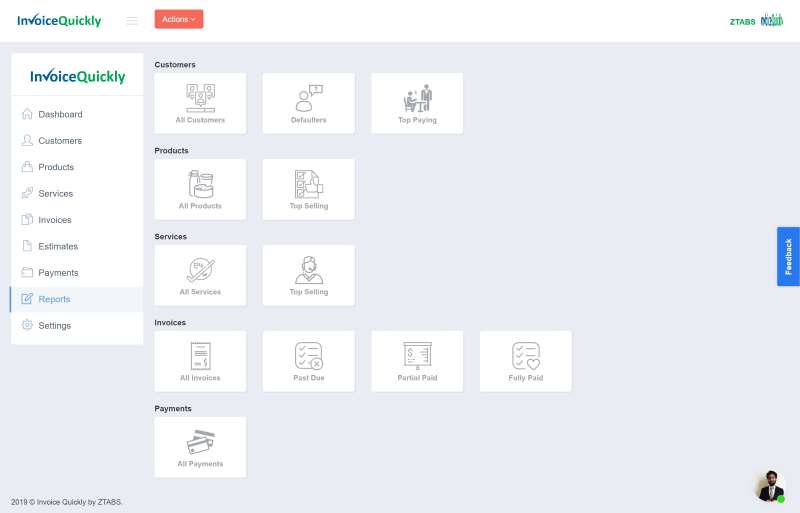Open the Services menu item
800x513 pixels.
point(77,193)
